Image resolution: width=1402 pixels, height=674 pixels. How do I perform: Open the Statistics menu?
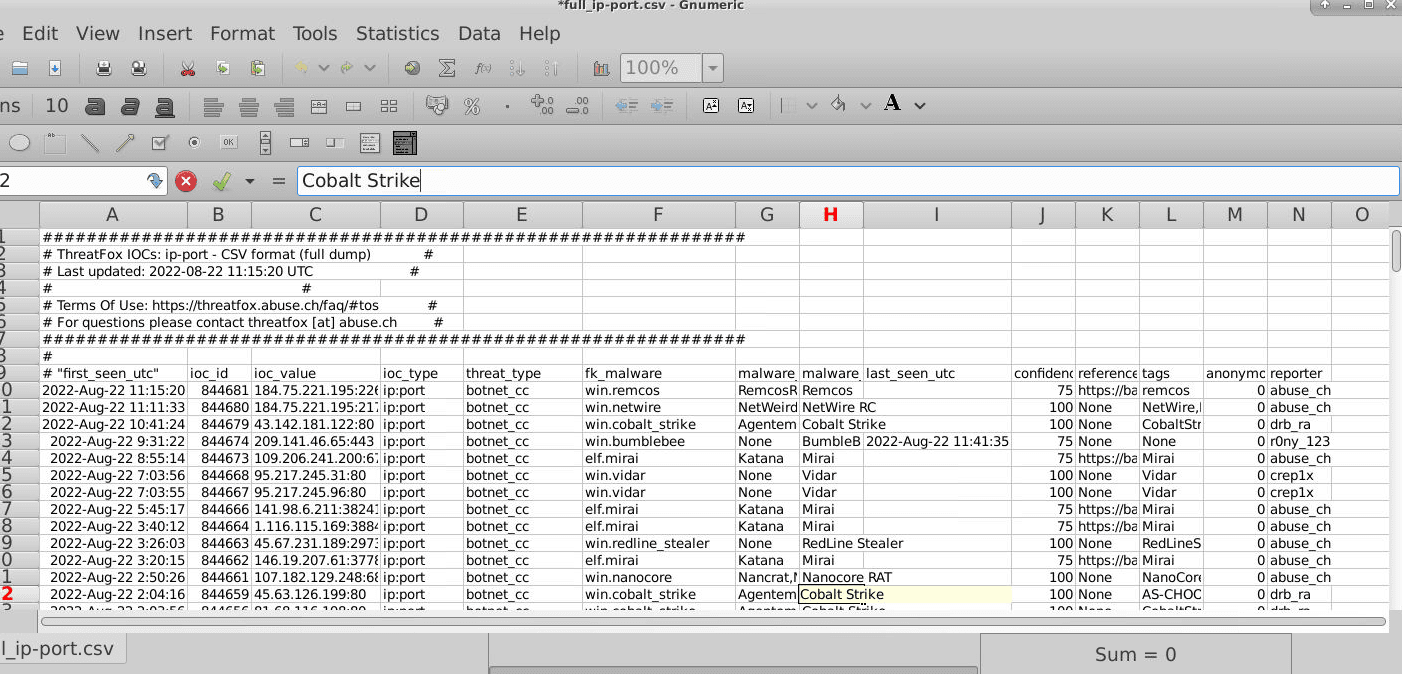[397, 33]
